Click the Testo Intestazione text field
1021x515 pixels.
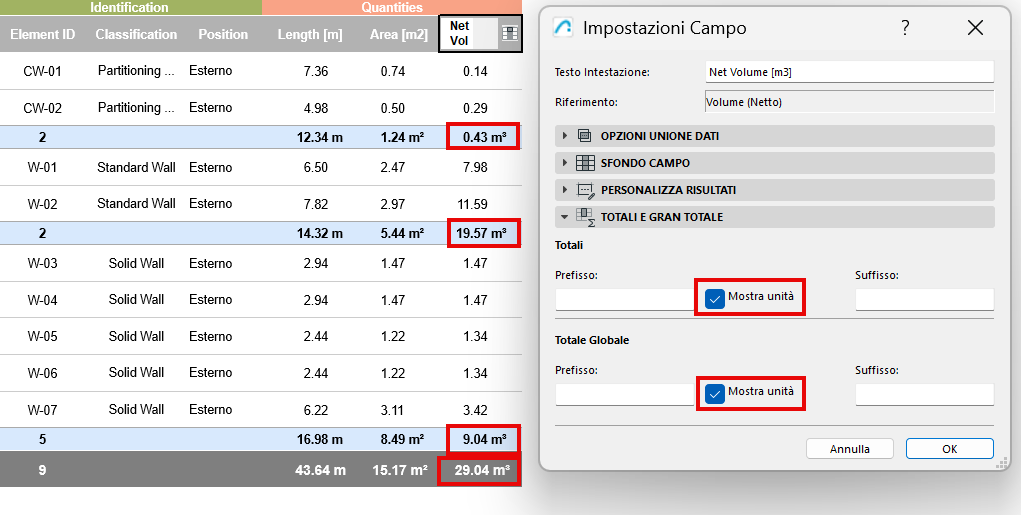click(x=849, y=72)
